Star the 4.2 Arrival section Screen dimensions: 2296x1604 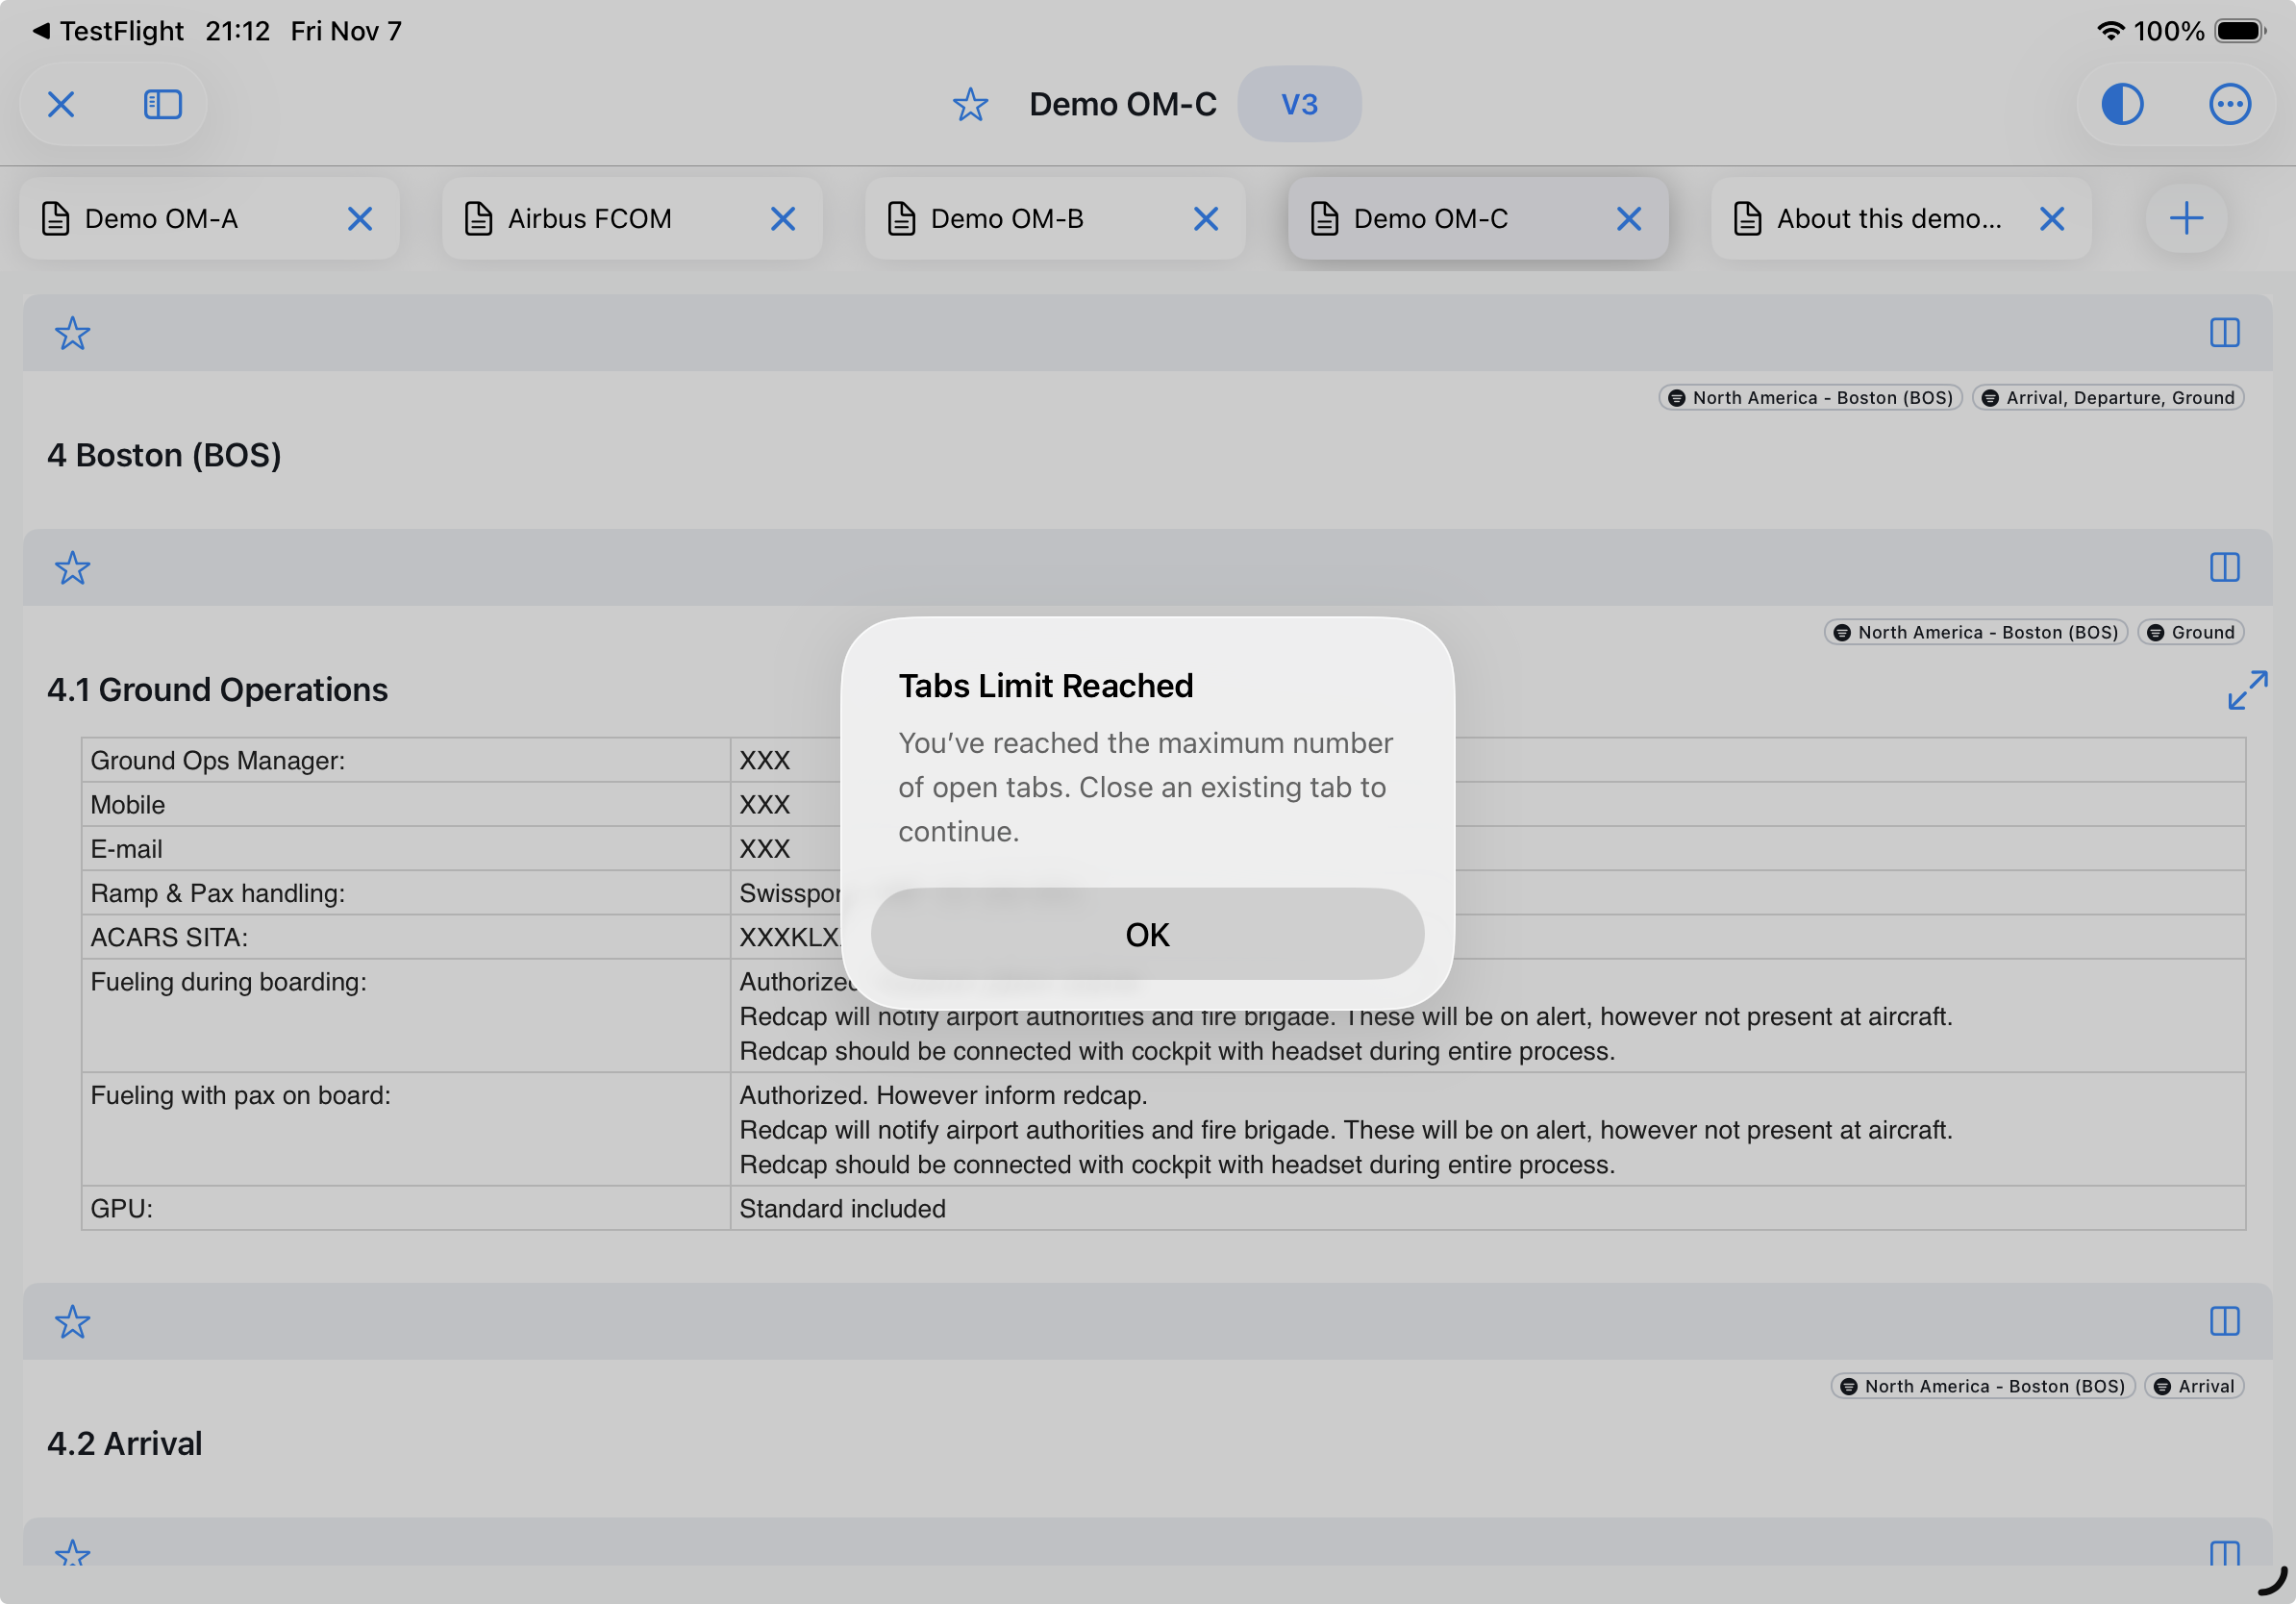[72, 1322]
